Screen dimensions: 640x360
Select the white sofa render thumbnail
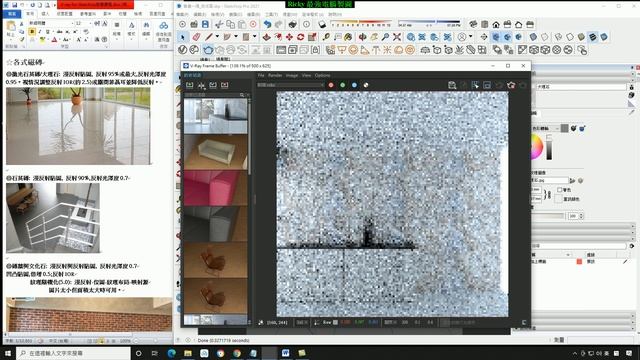[216, 152]
